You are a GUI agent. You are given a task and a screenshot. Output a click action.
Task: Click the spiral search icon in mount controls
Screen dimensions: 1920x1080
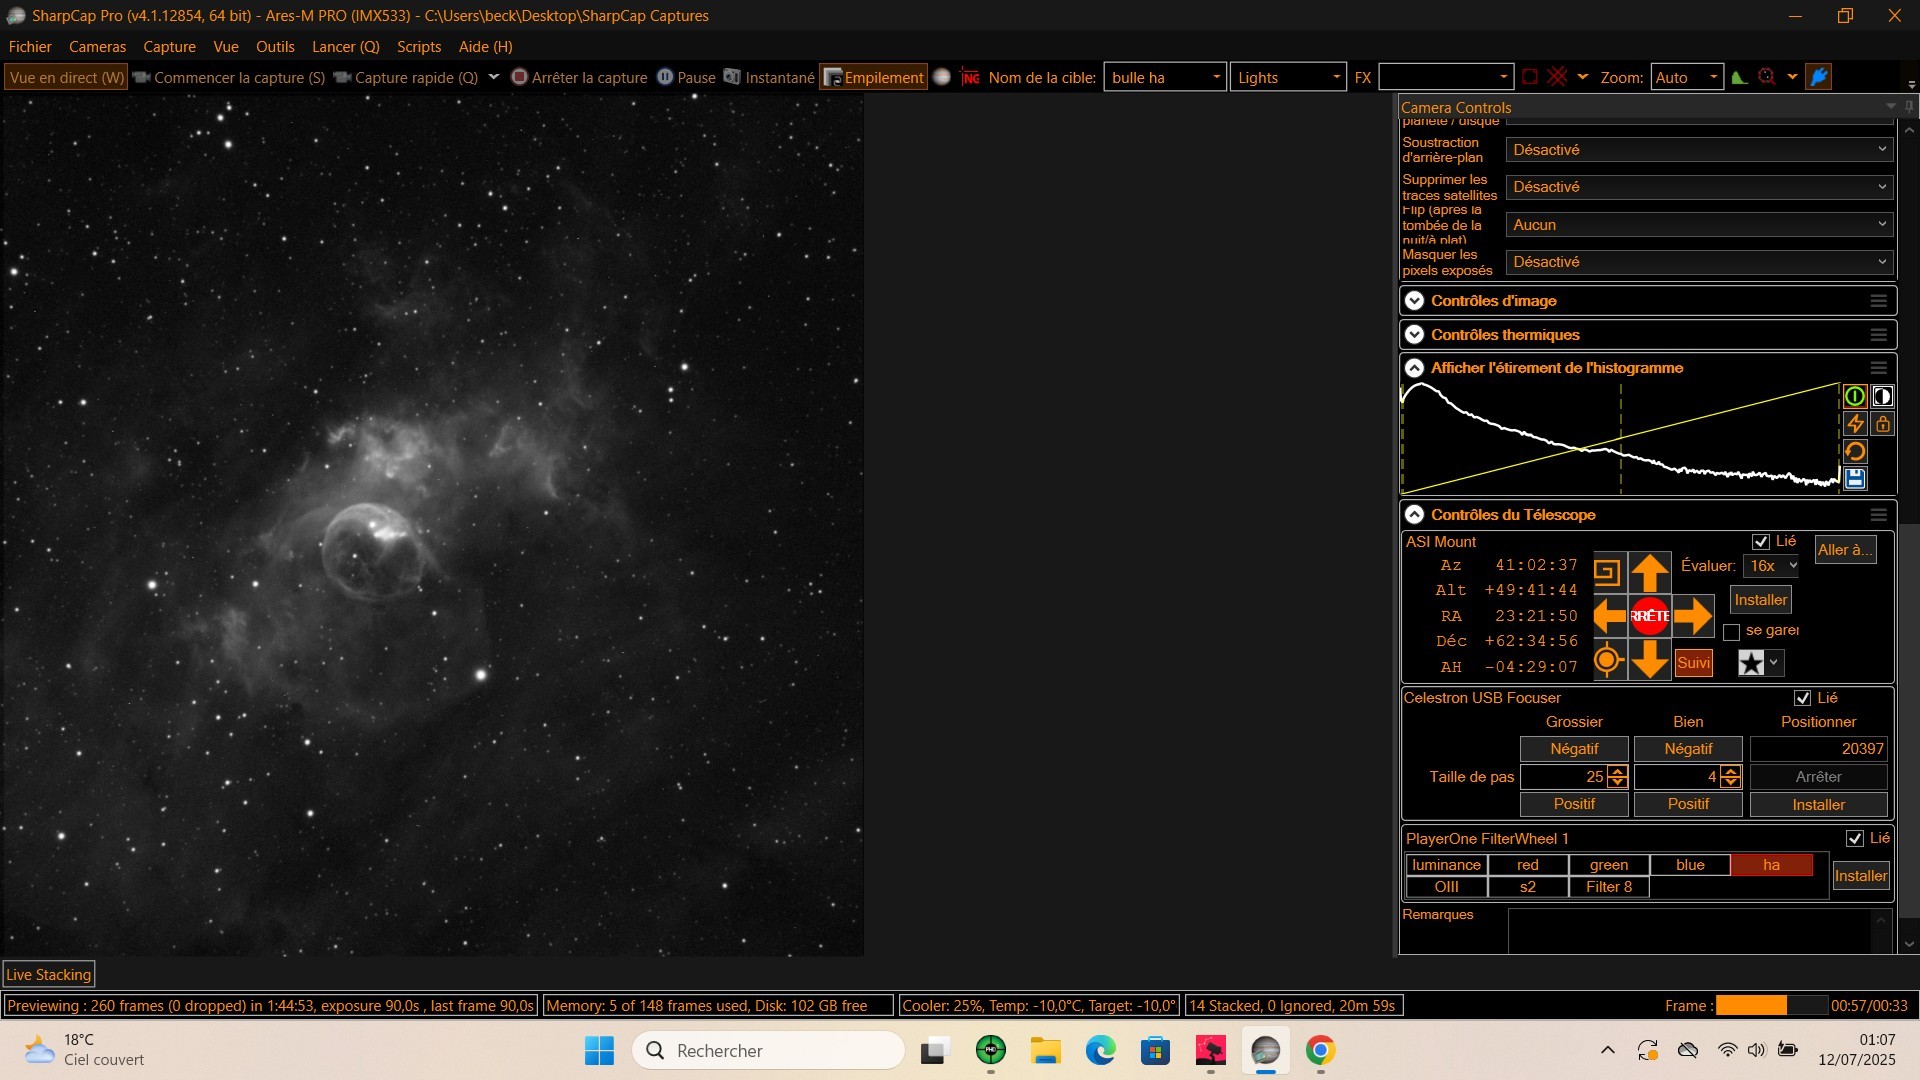1607,573
